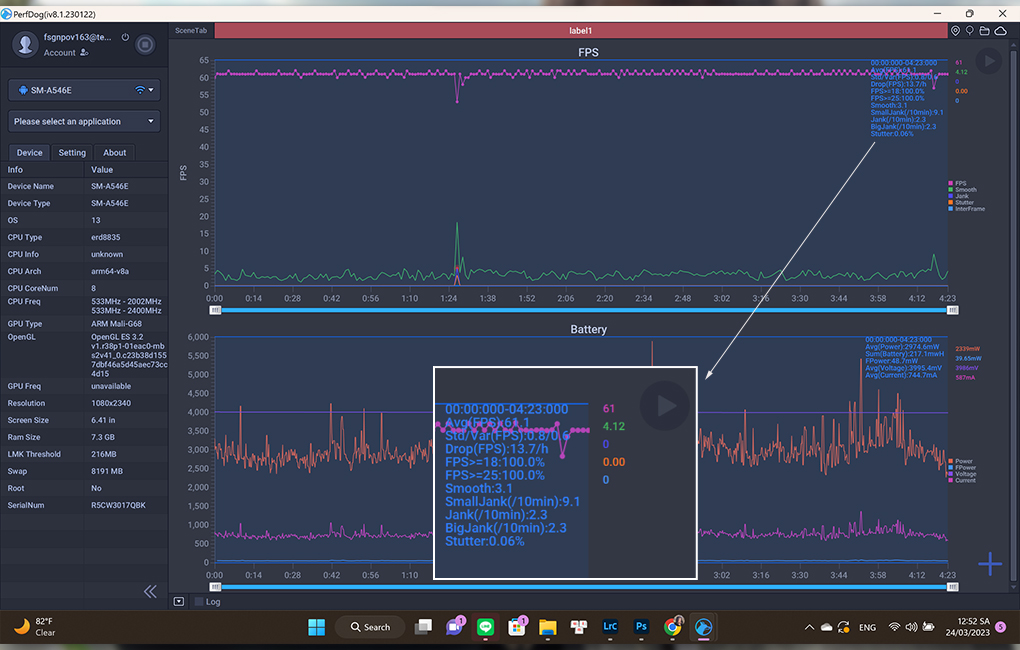Click CPU Type value erd8835
Viewport: 1020px width, 650px height.
click(105, 237)
